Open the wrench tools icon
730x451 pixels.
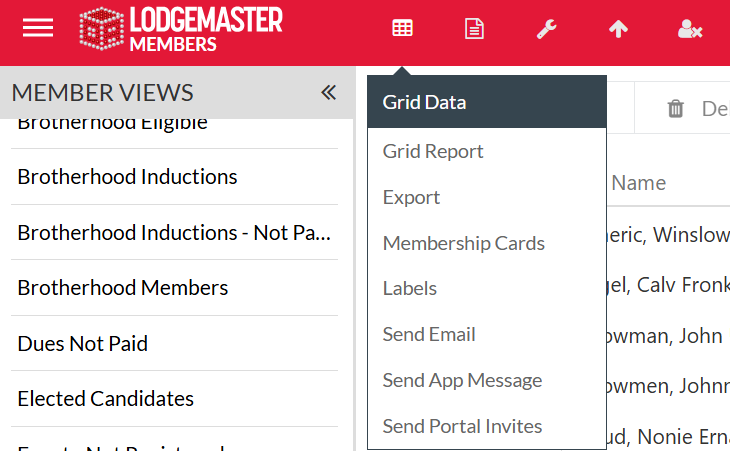[x=546, y=29]
